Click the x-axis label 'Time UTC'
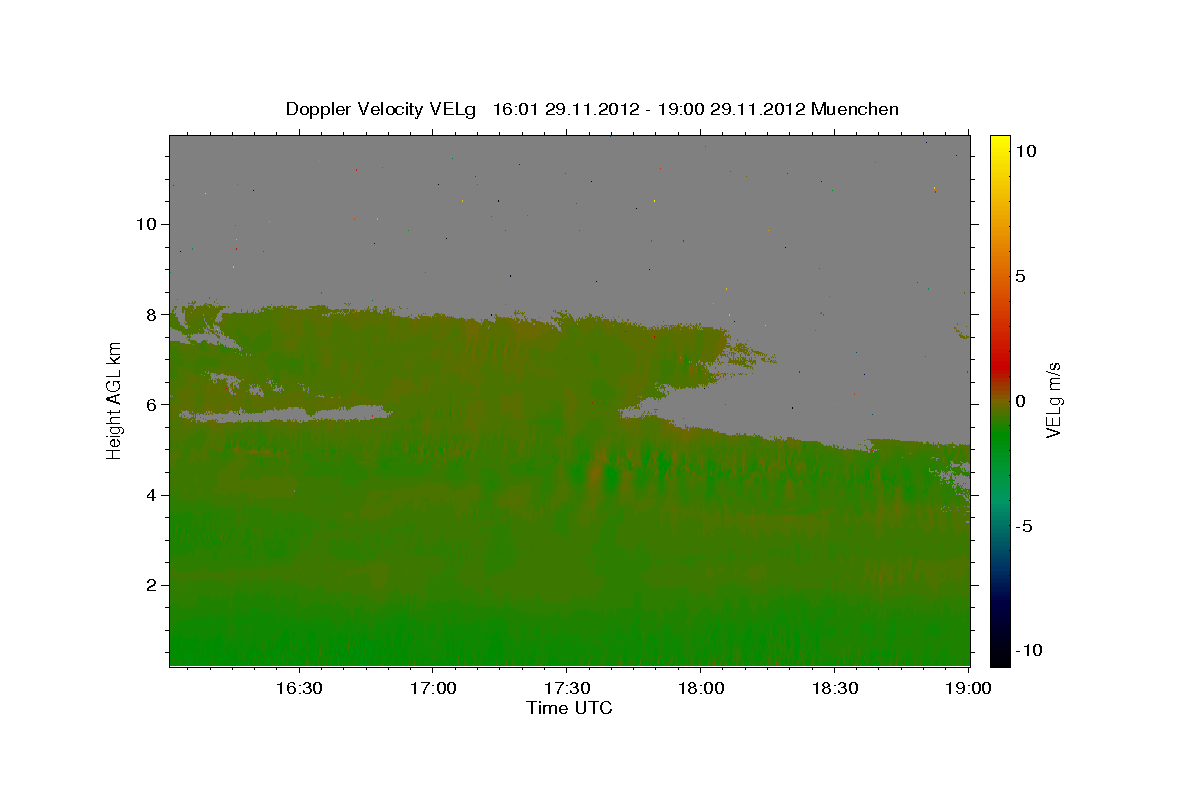1200x800 pixels. tap(569, 708)
